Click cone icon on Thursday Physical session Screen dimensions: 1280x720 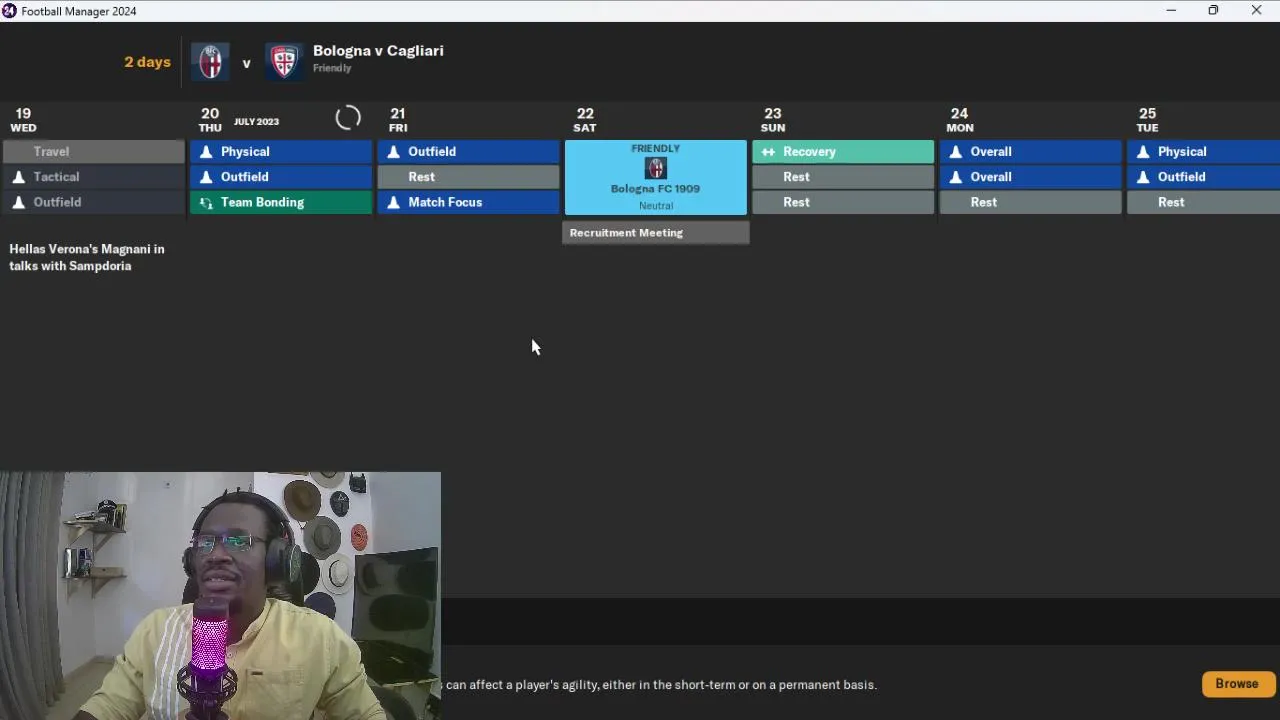[206, 151]
